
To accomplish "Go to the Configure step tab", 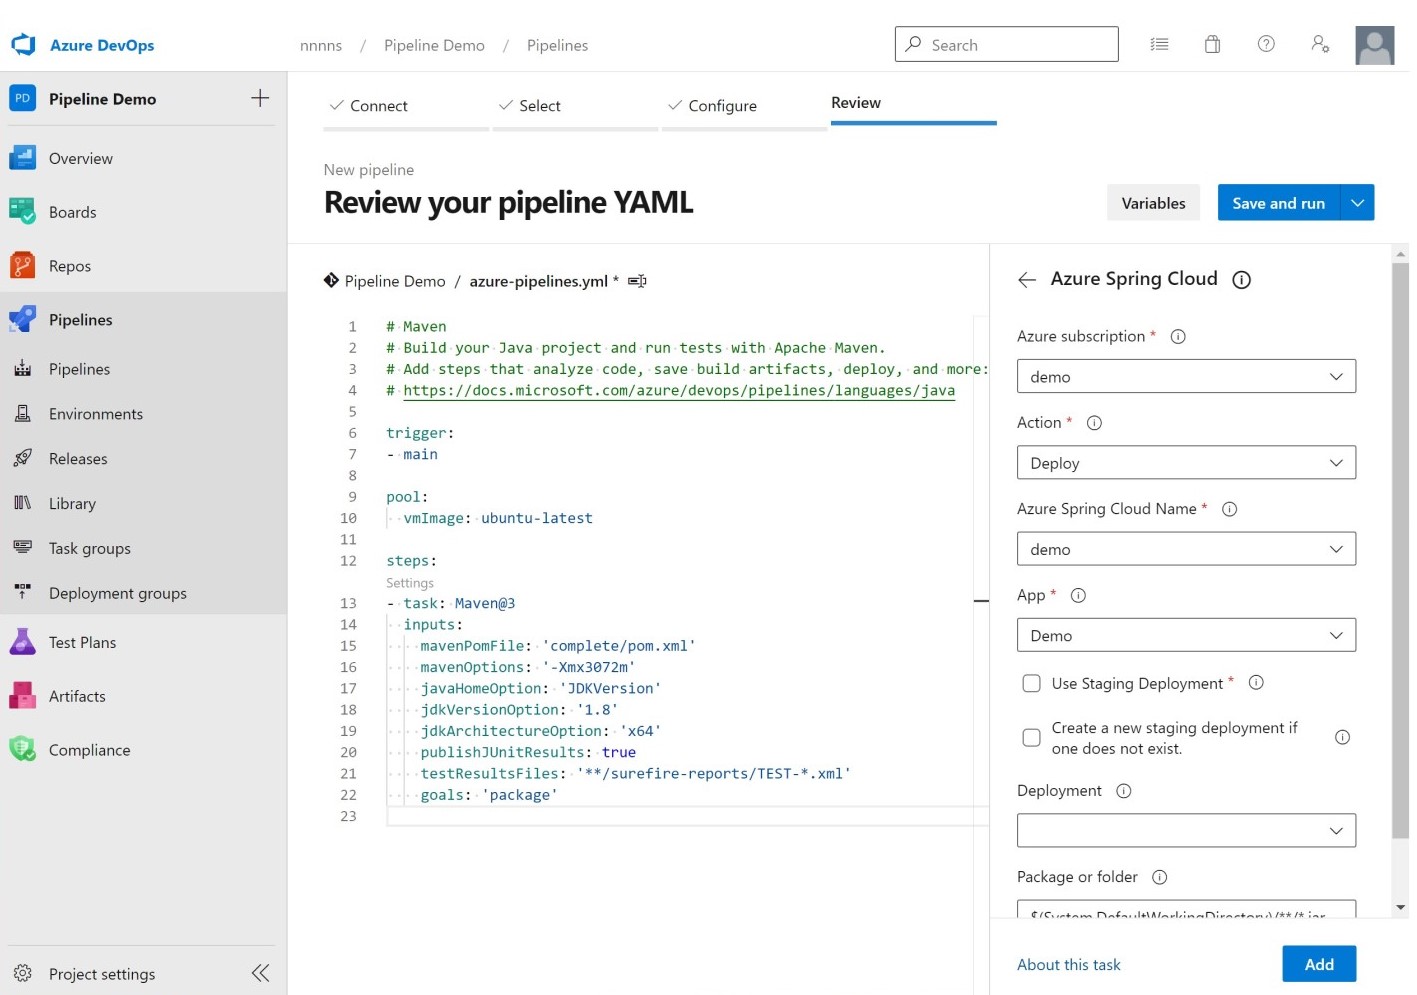I will tap(744, 106).
